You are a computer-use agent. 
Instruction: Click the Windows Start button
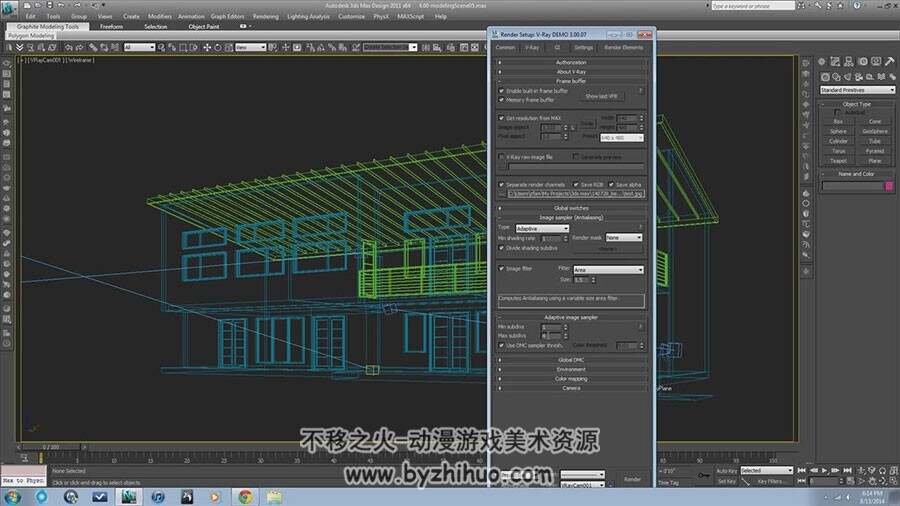13,497
